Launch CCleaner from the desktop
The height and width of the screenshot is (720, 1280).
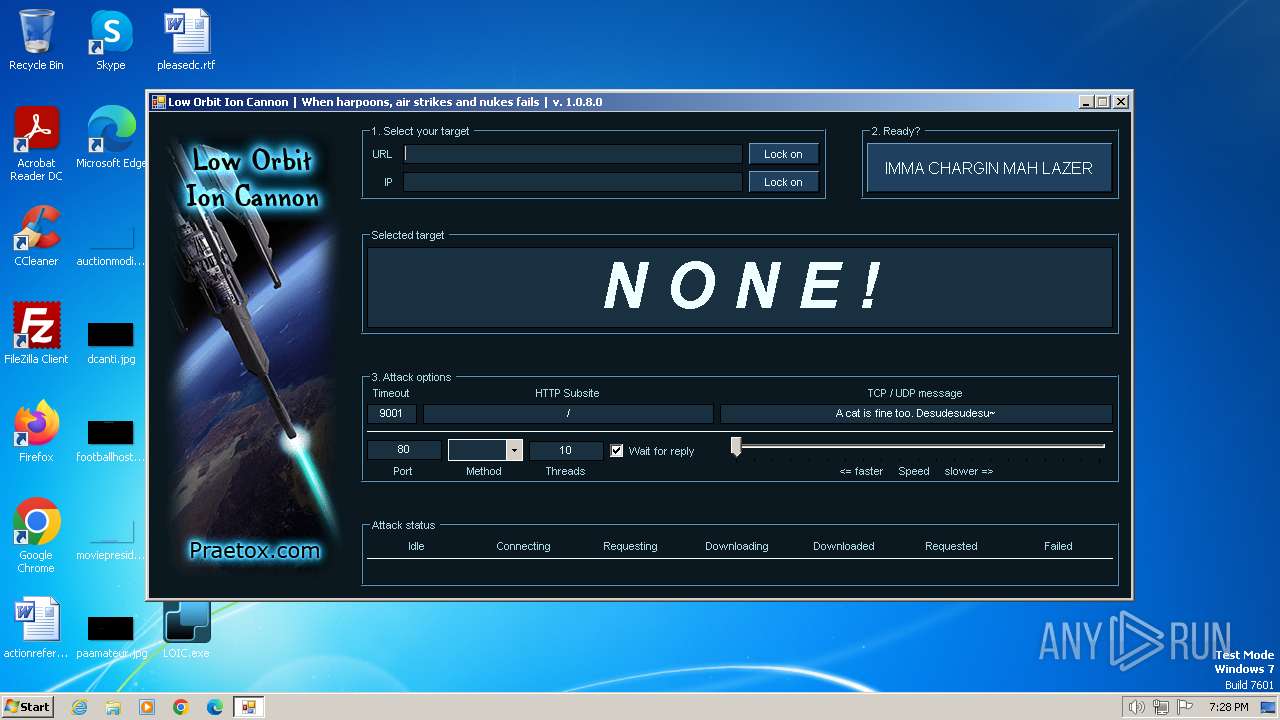click(x=36, y=236)
